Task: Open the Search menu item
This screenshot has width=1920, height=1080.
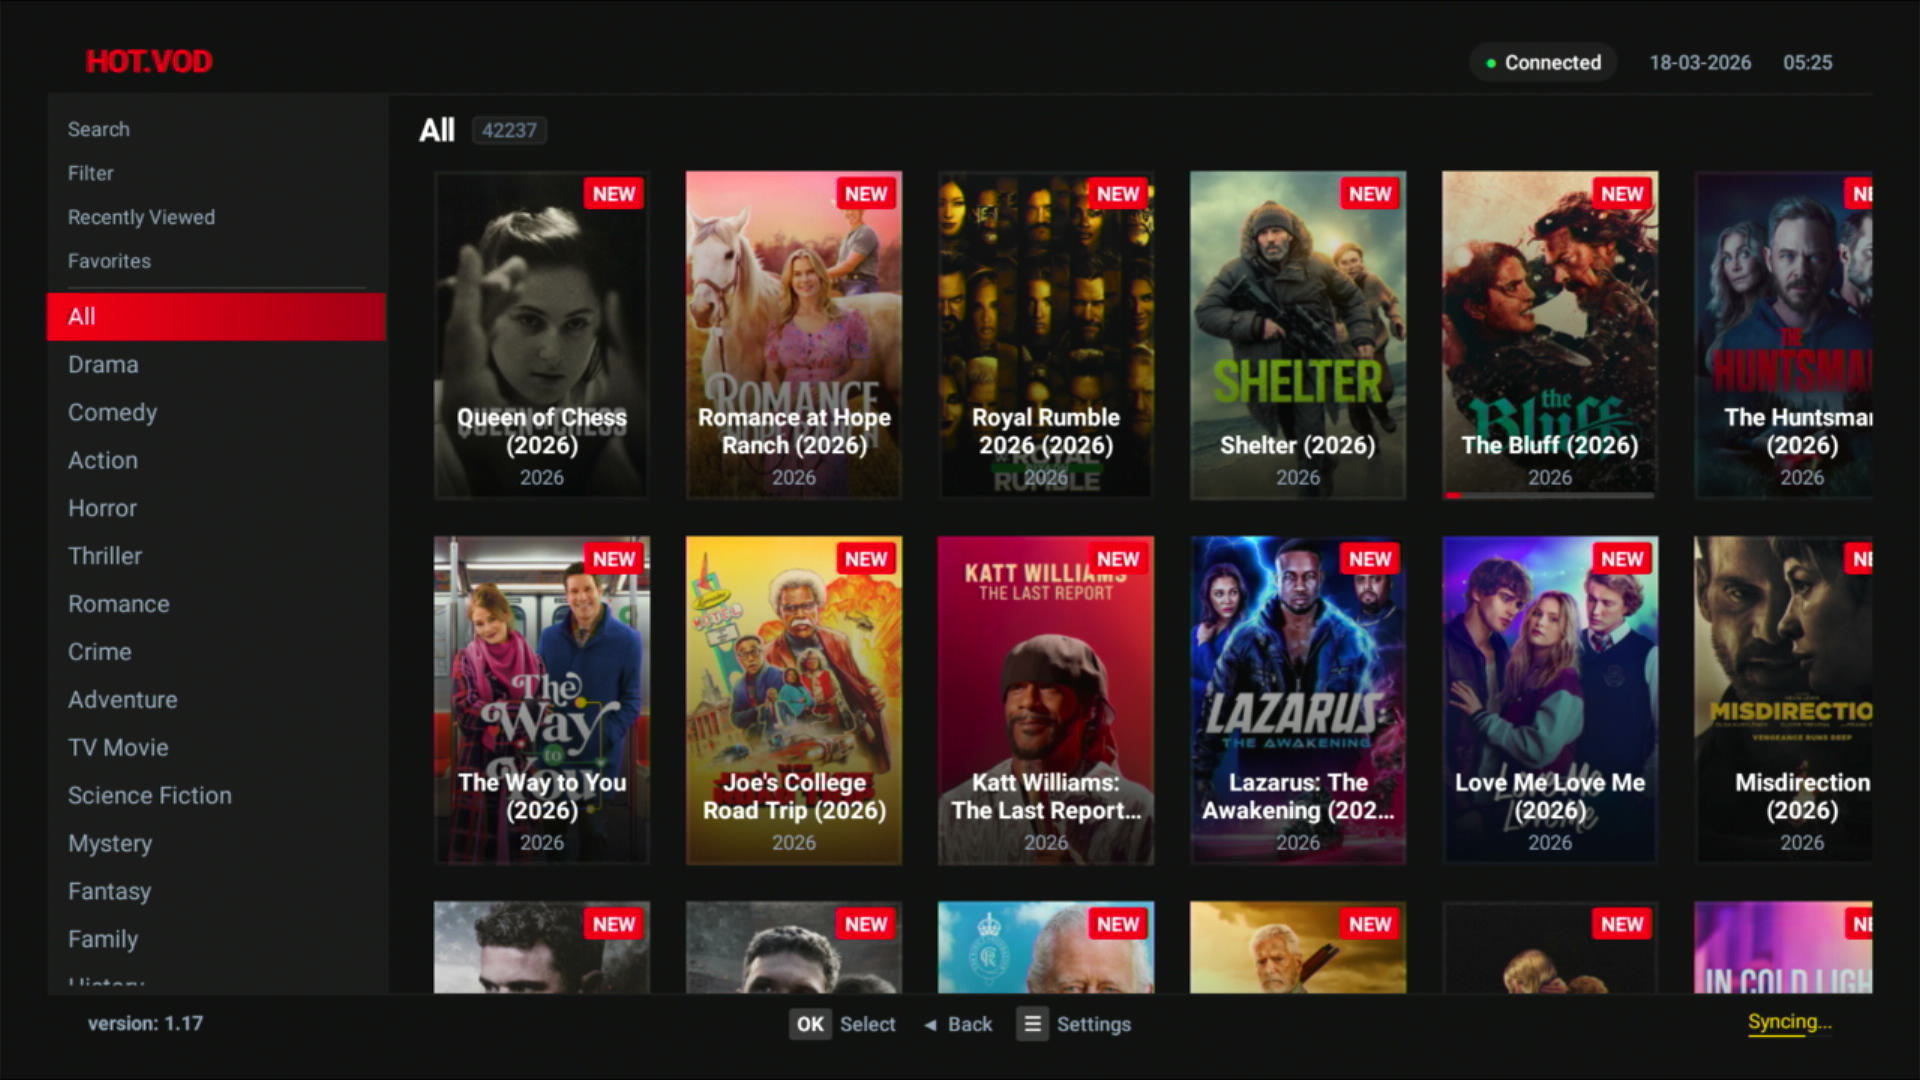Action: [99, 129]
